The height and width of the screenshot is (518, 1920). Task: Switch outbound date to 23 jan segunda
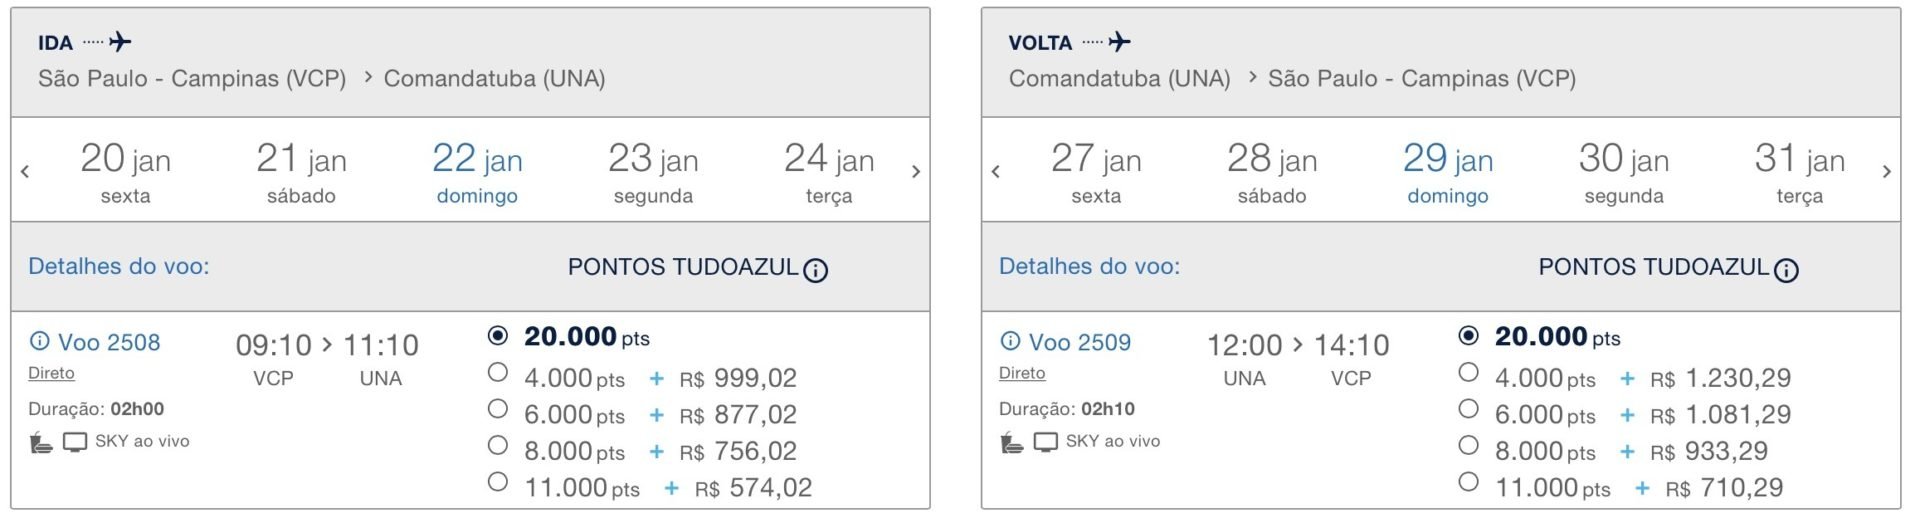pos(653,172)
